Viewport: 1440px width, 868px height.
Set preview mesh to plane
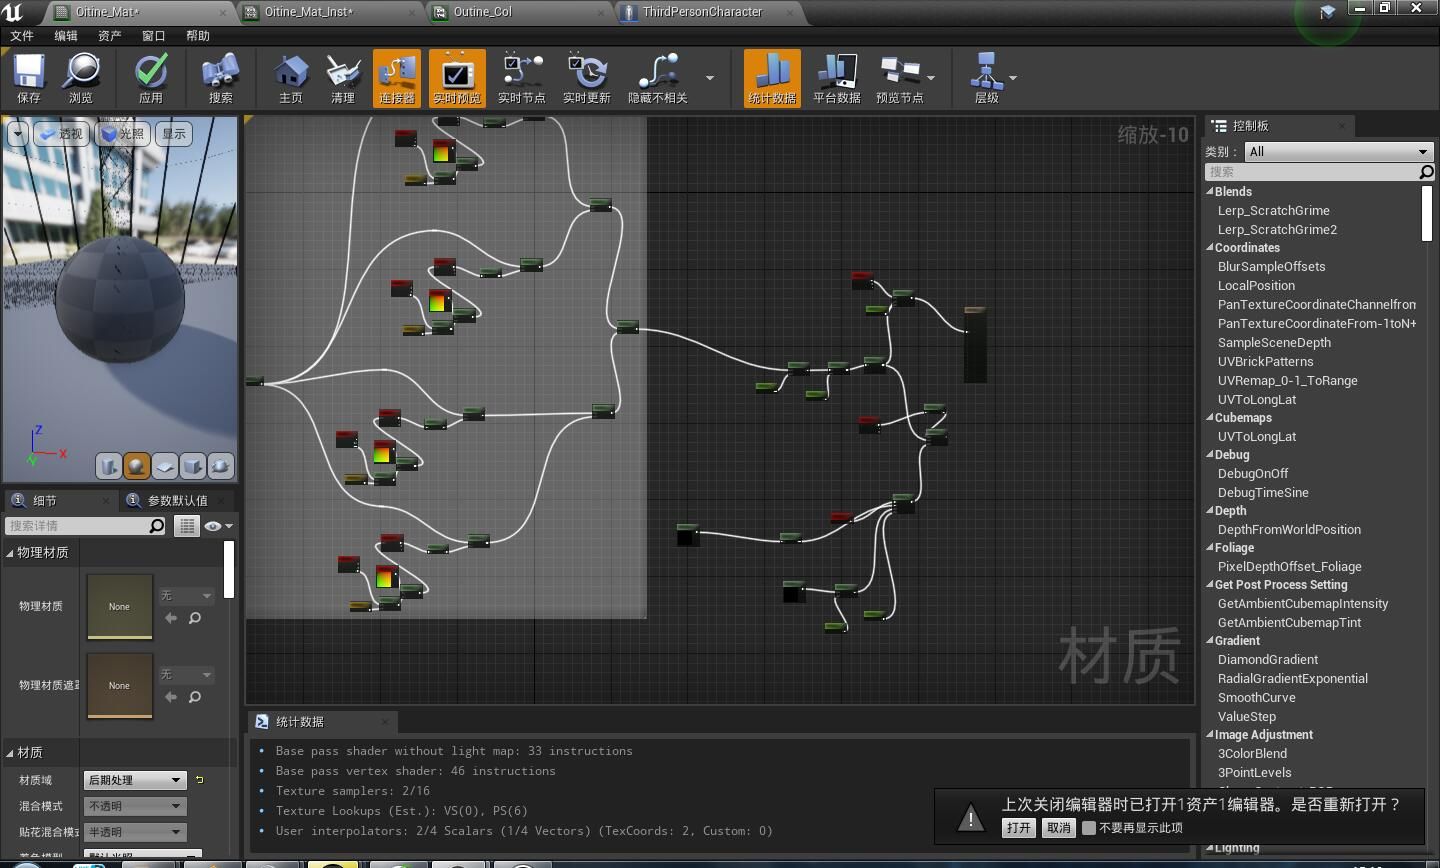click(x=165, y=465)
